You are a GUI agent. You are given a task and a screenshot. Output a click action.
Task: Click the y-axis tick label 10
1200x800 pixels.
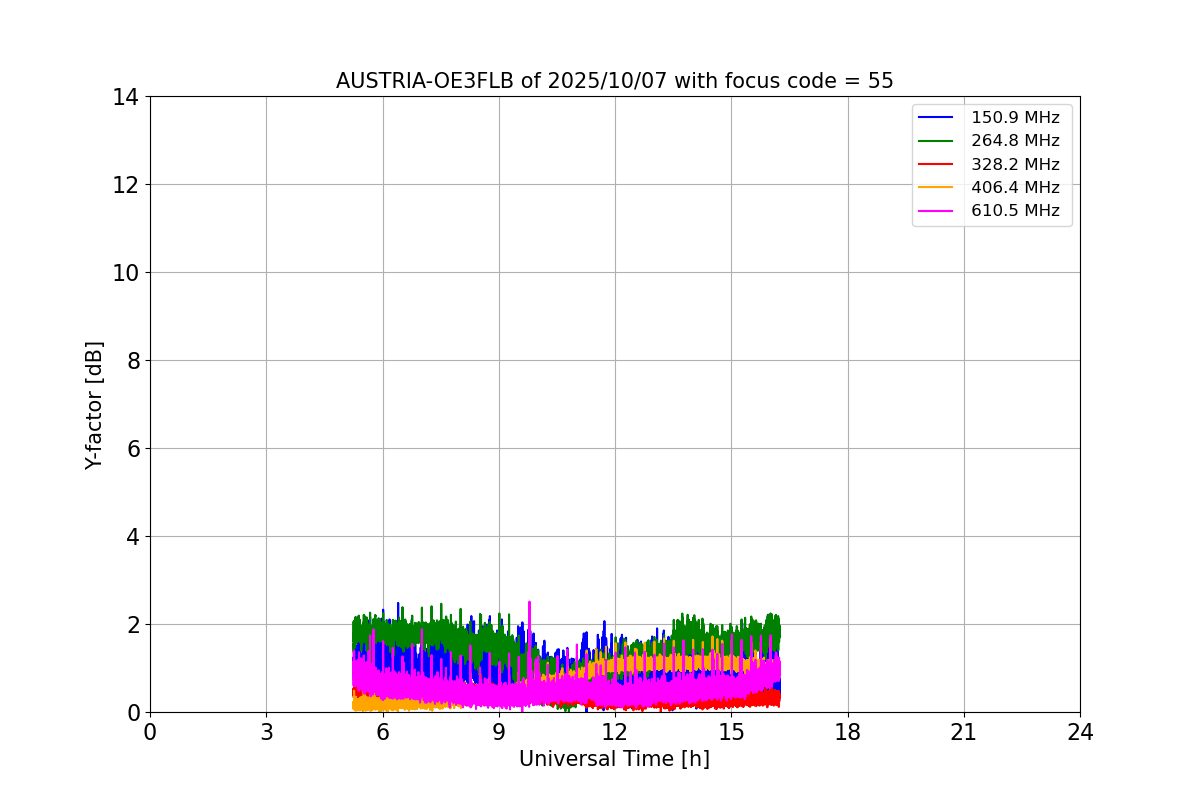tap(125, 273)
